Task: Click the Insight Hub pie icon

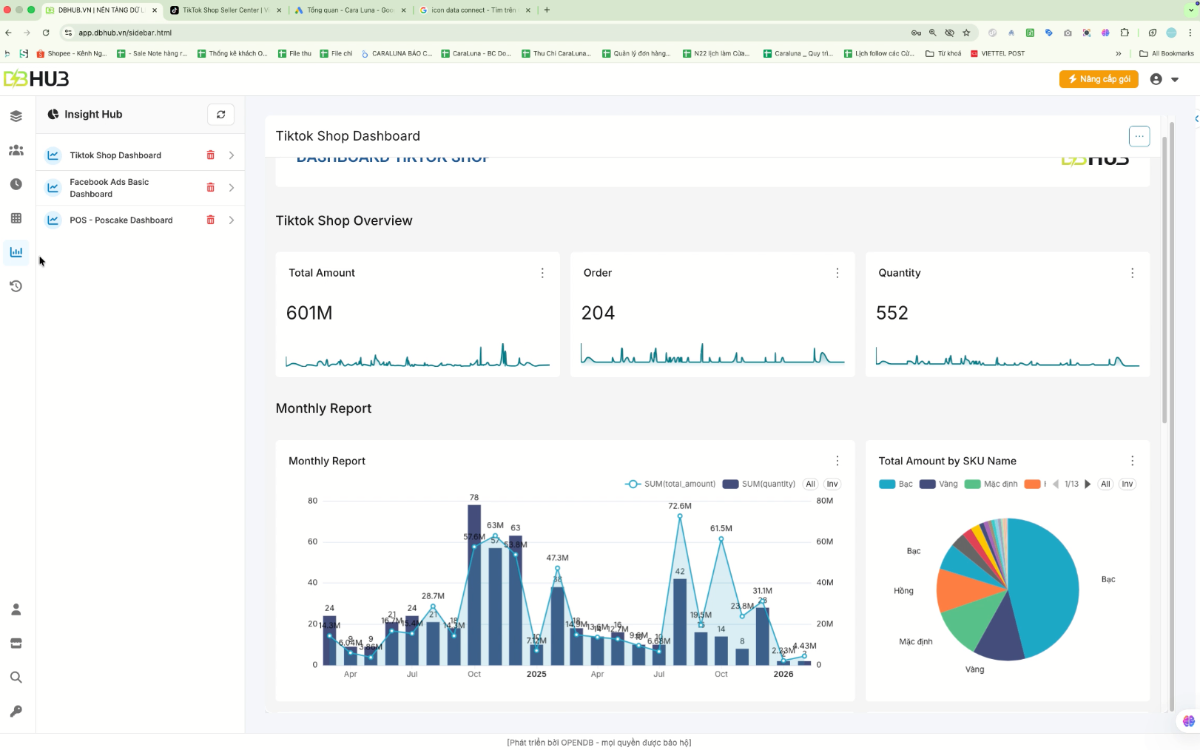Action: click(53, 114)
